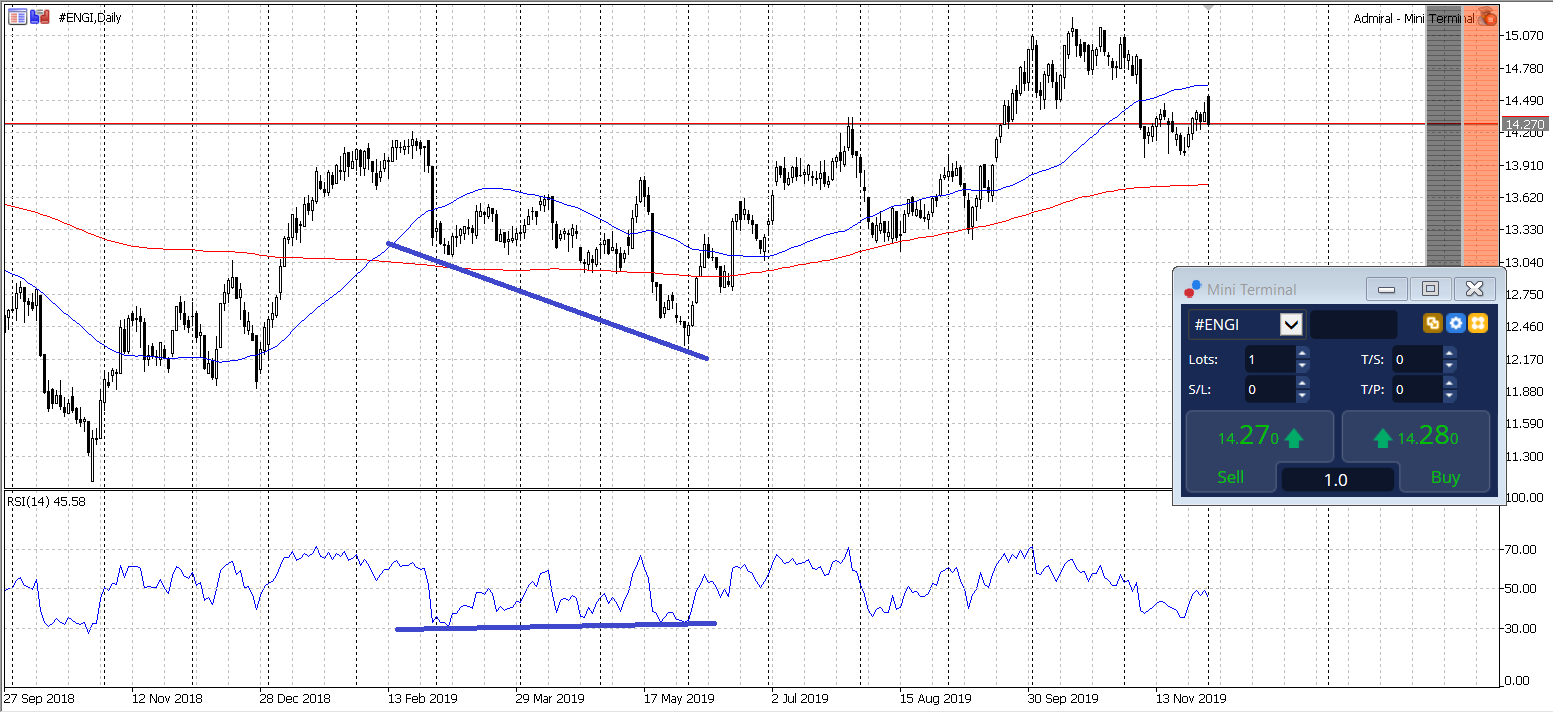Click the Admiral - Mini Terminal label
Viewport: 1553px width, 713px height.
click(x=1413, y=18)
